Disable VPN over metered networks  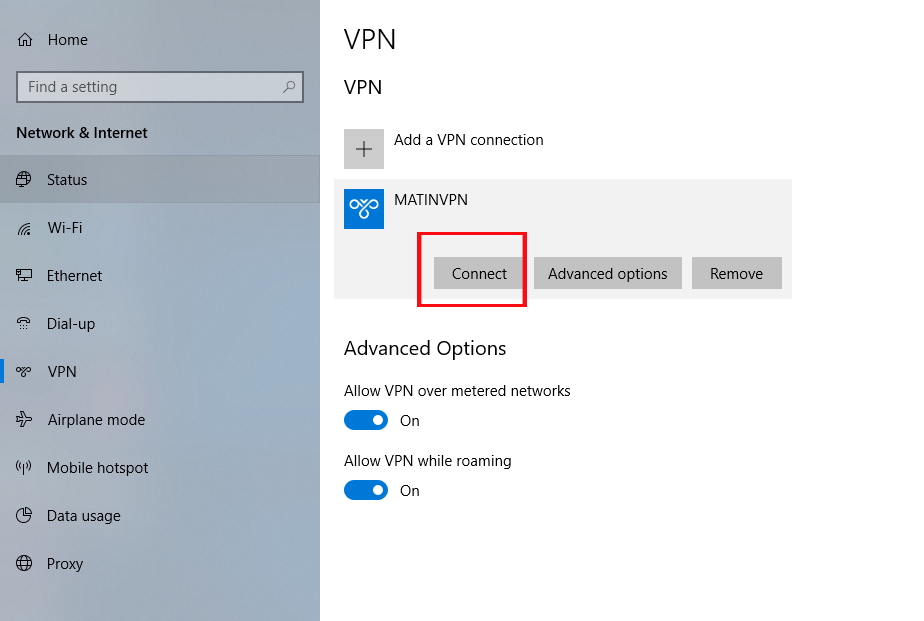pyautogui.click(x=366, y=421)
